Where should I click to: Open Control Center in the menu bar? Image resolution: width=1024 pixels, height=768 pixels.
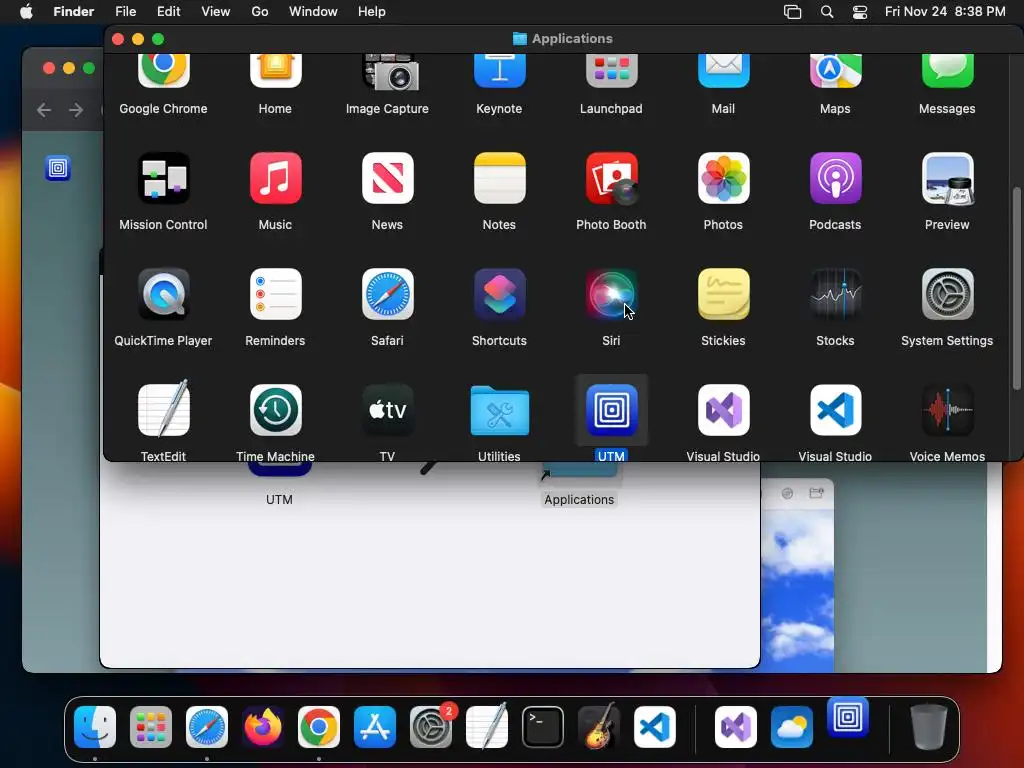(x=860, y=12)
